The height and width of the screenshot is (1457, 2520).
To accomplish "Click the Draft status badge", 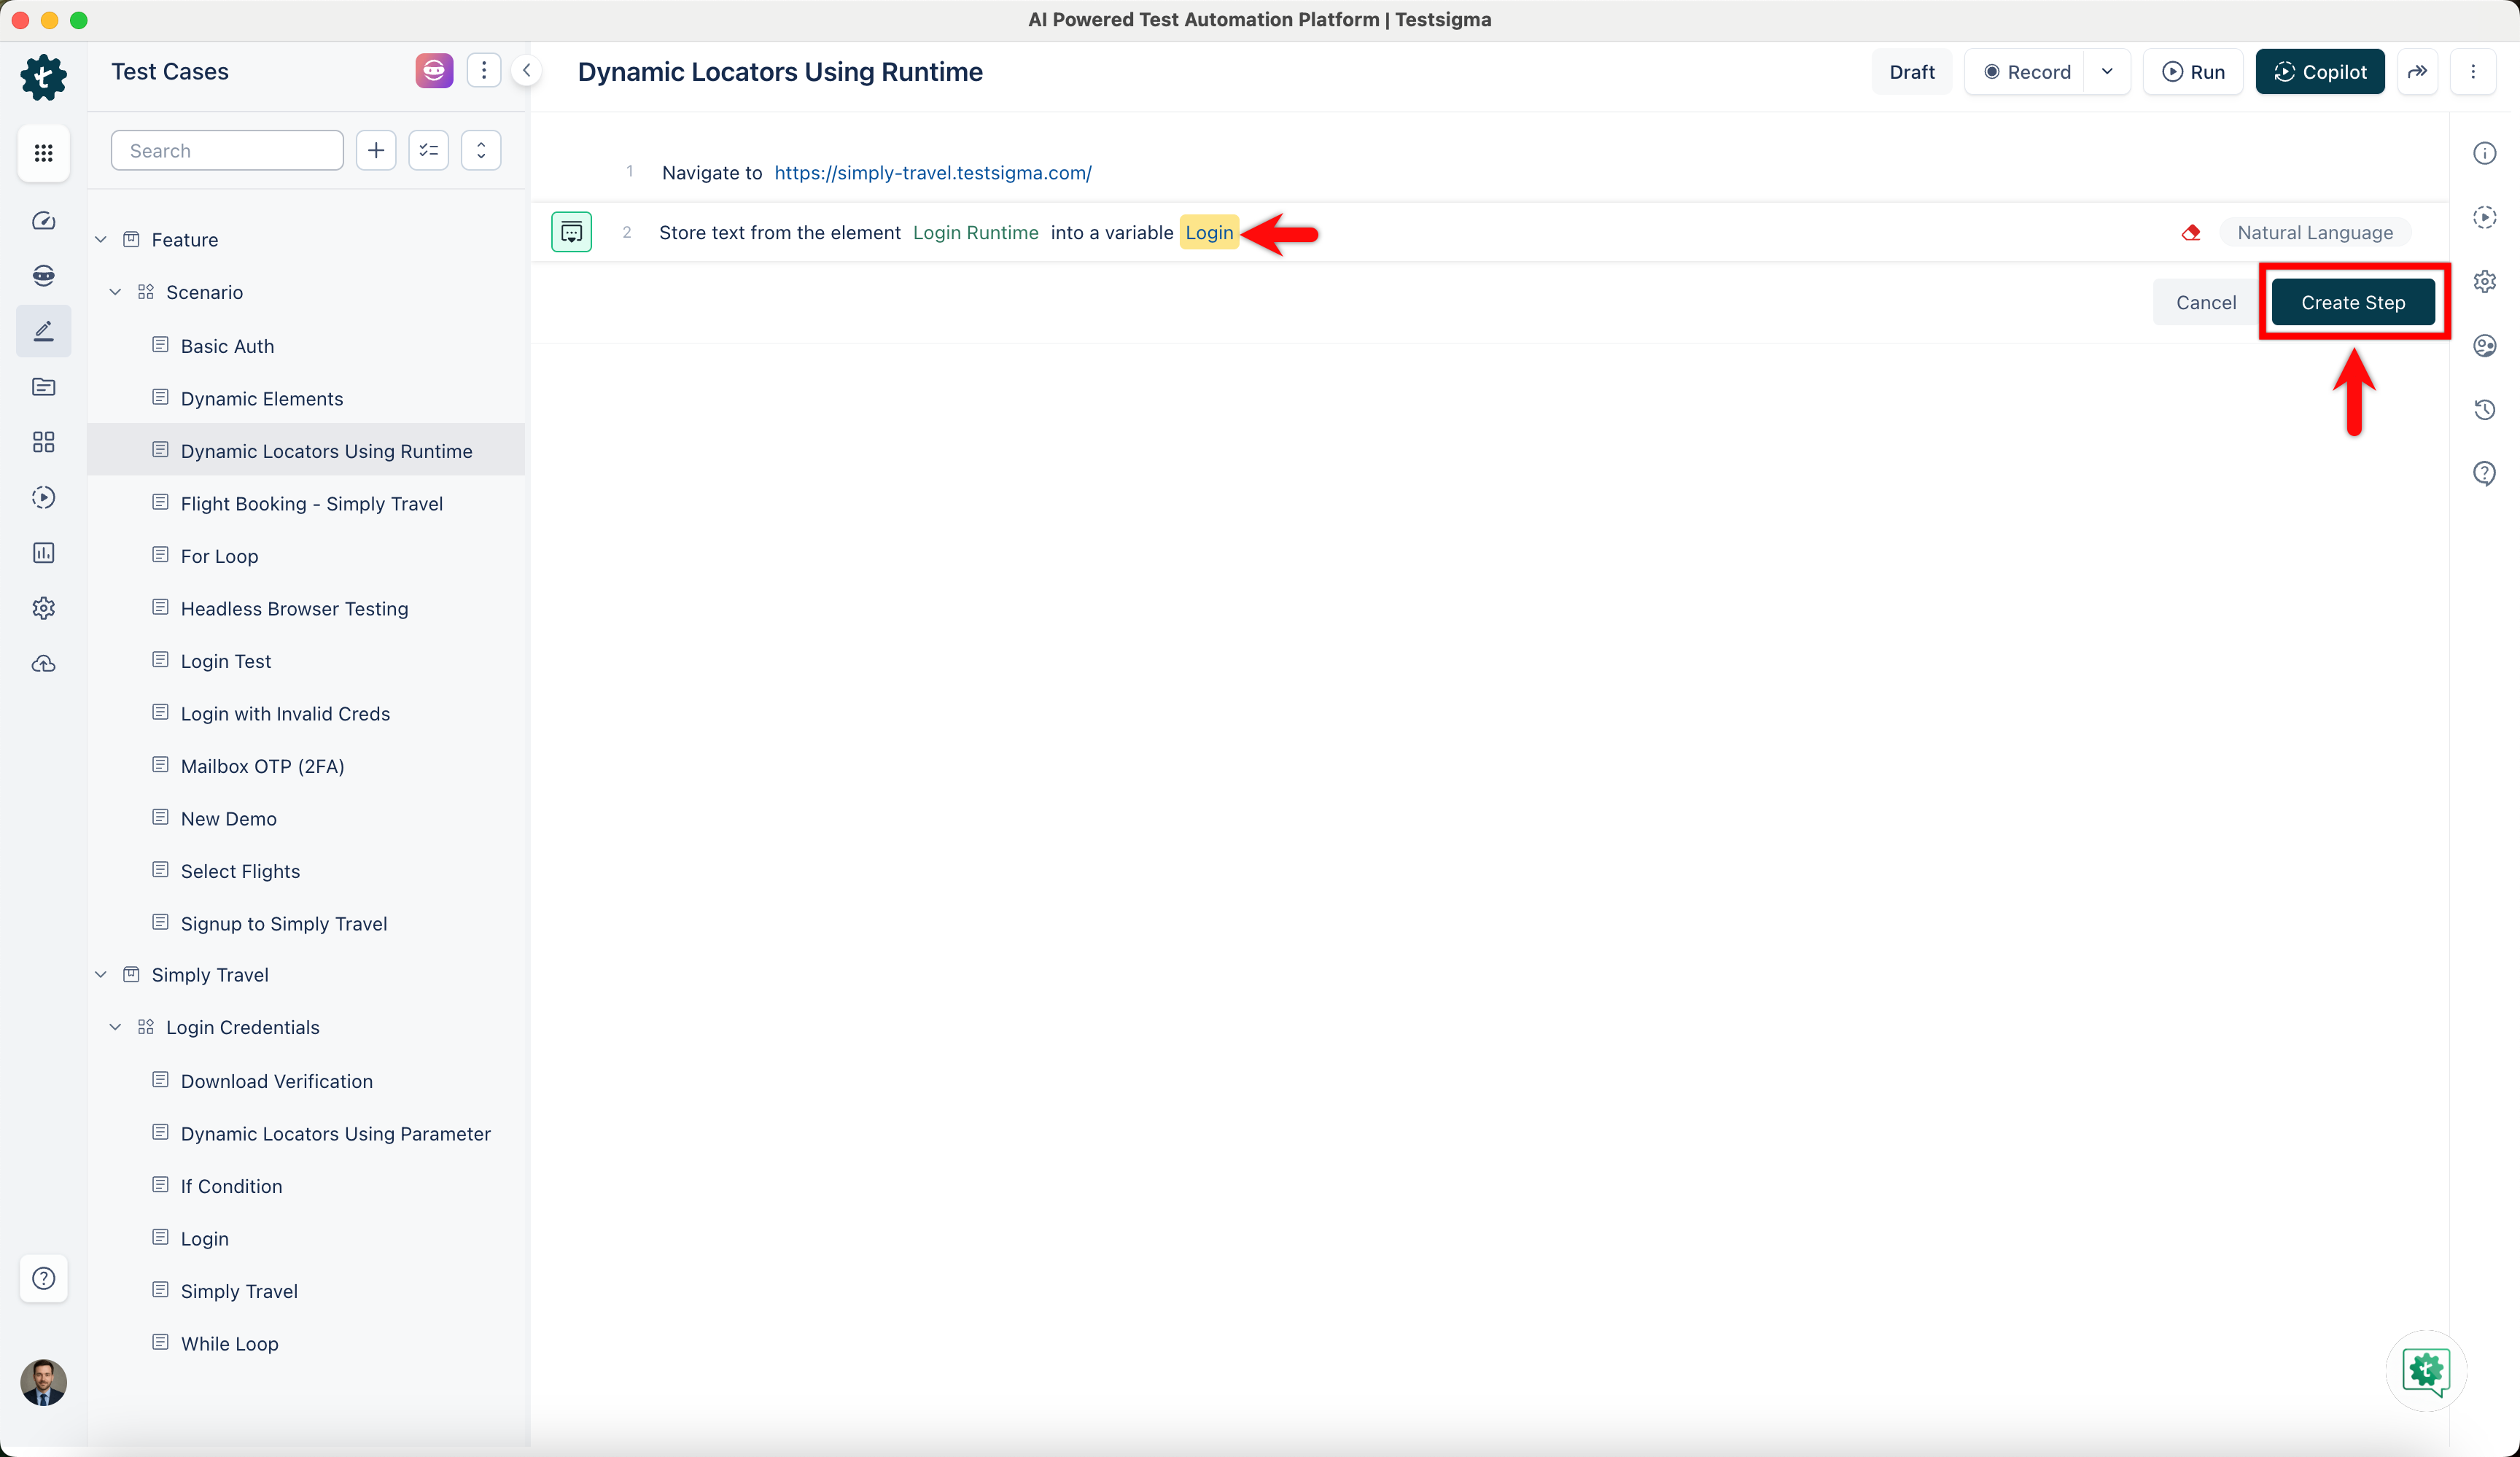I will pyautogui.click(x=1912, y=71).
